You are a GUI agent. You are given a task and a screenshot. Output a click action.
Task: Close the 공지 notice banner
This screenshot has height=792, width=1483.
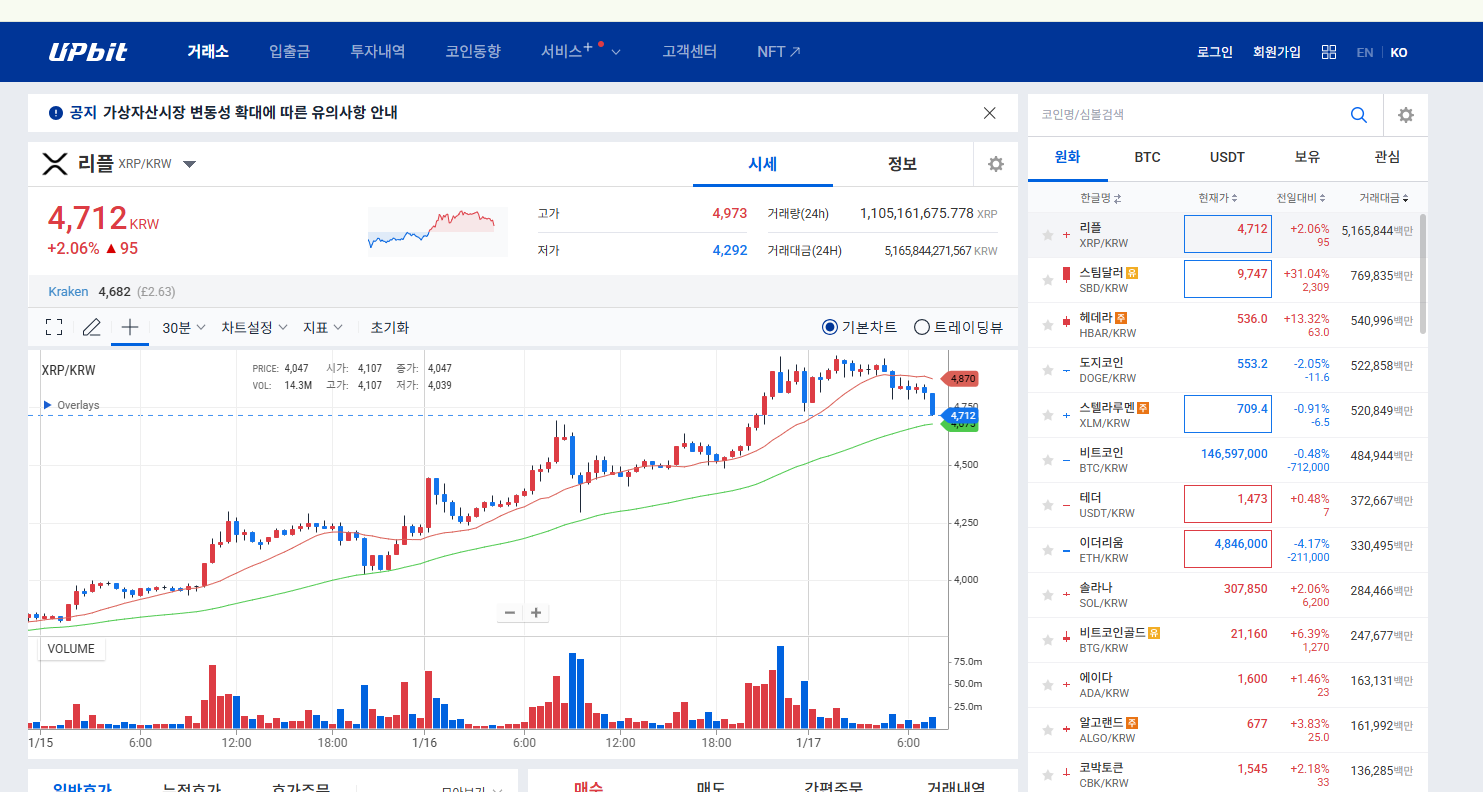[990, 113]
